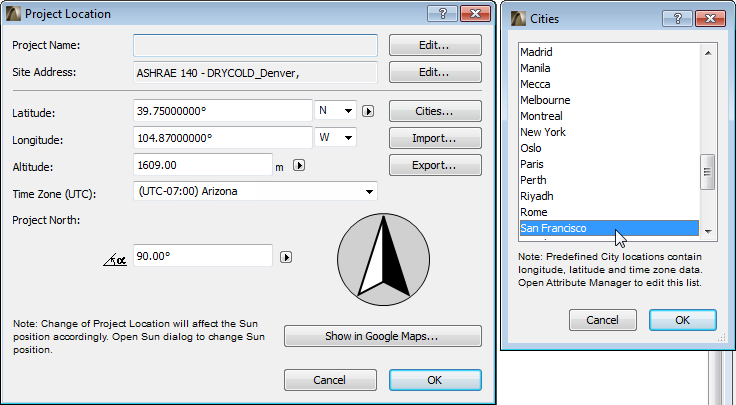
Task: Open the Cities list button
Action: [435, 111]
